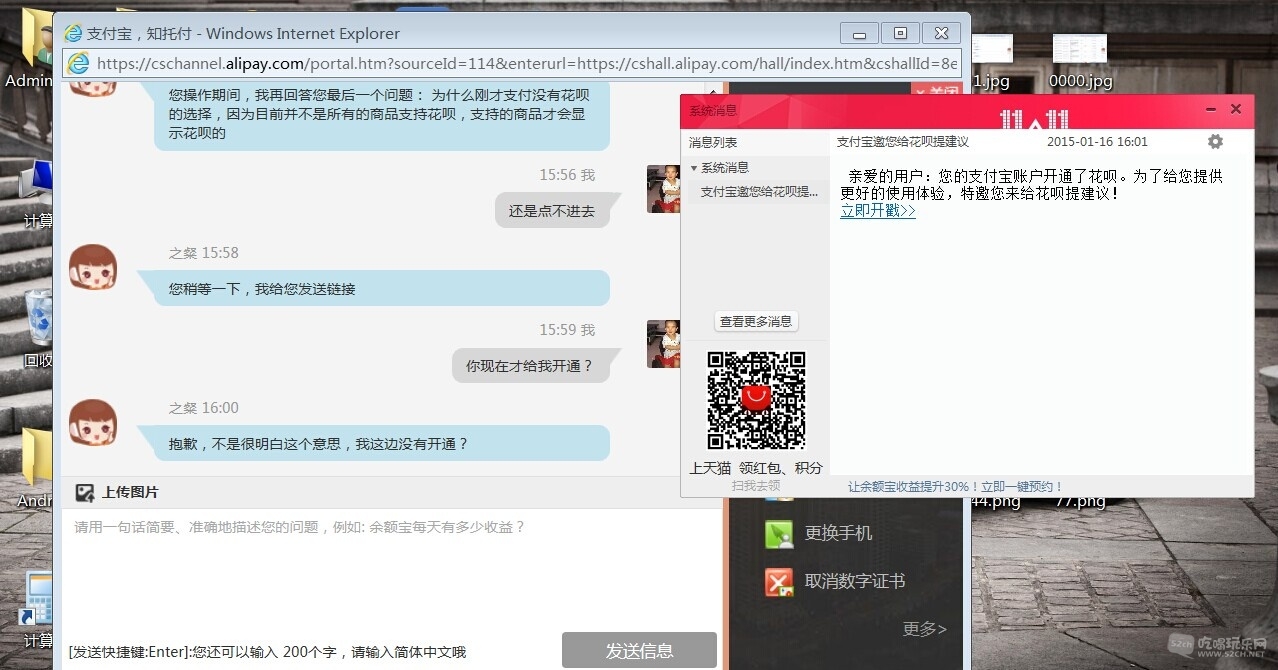This screenshot has height=670, width=1278.
Task: Click the 11.11 banner logo in message window
Action: [x=1034, y=121]
